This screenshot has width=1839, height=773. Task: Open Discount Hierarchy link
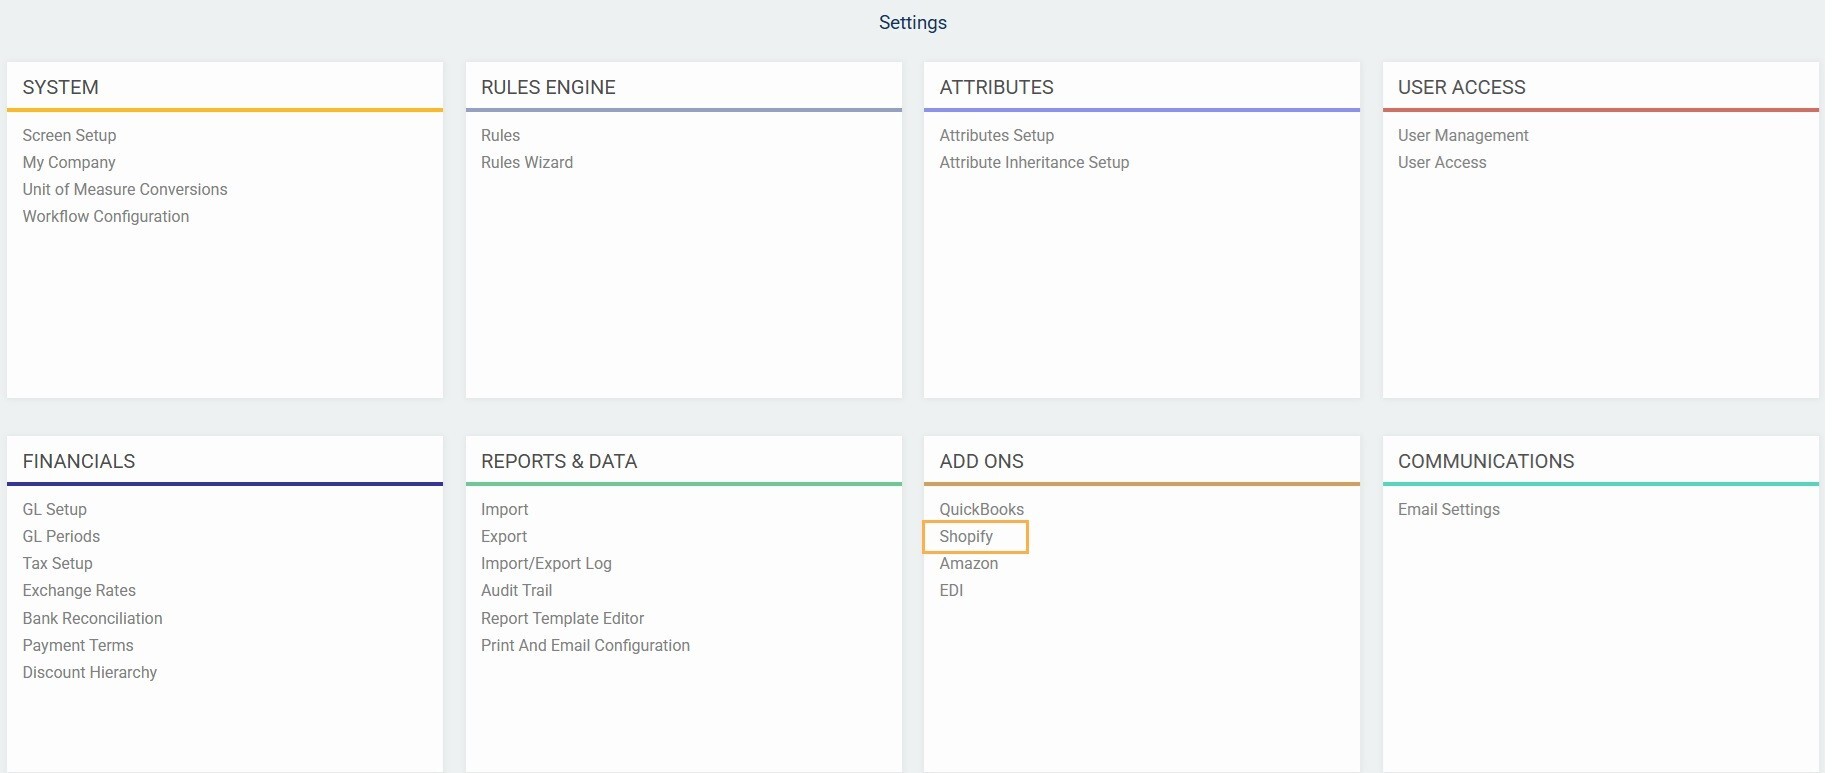90,672
